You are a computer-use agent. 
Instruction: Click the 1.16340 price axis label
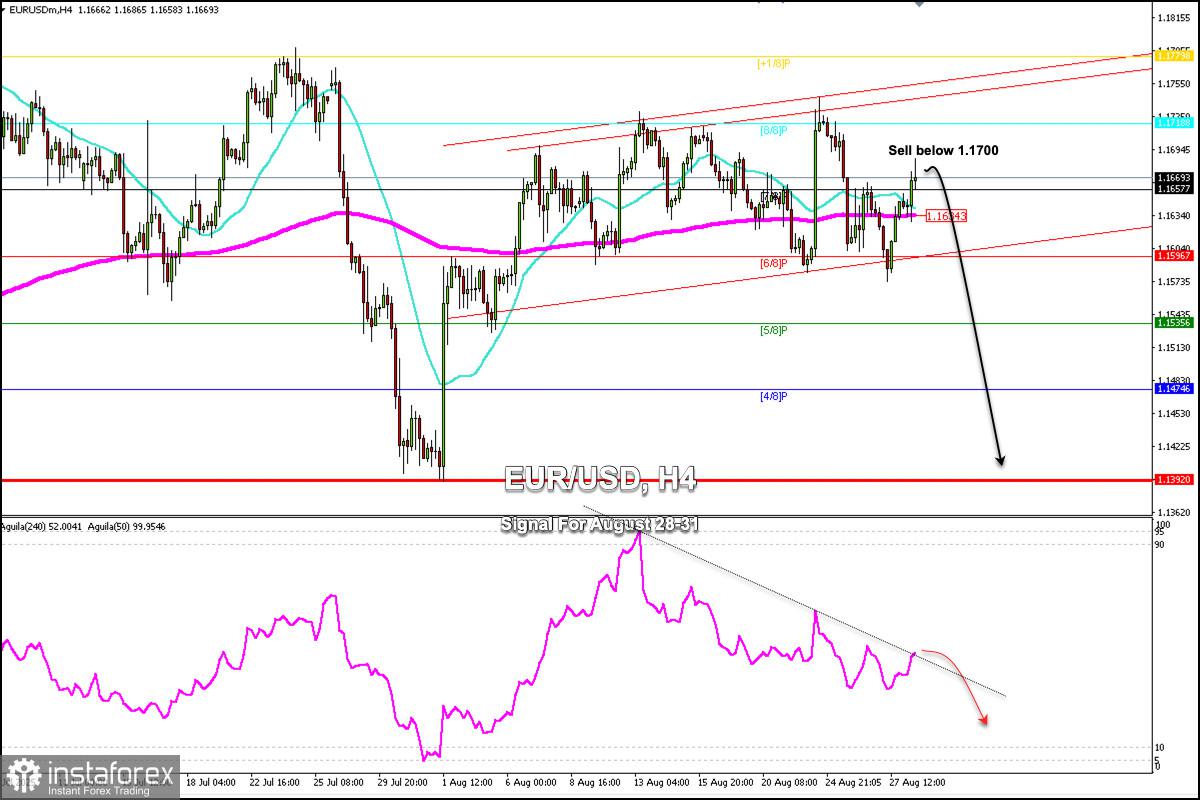[x=1174, y=216]
